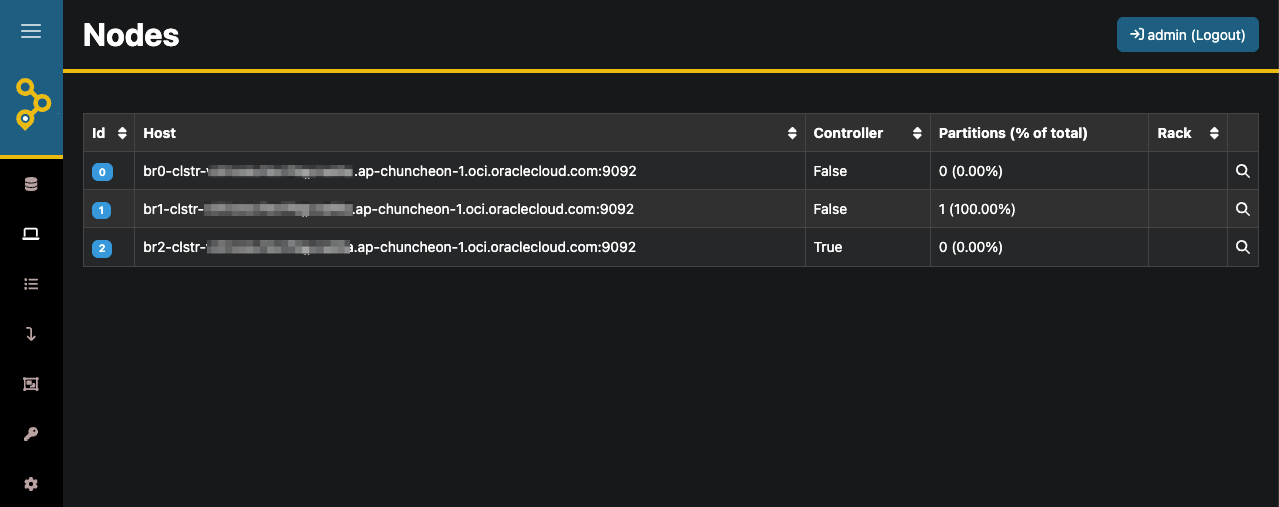This screenshot has width=1279, height=507.
Task: Click the br1-clstr host row
Action: point(388,209)
